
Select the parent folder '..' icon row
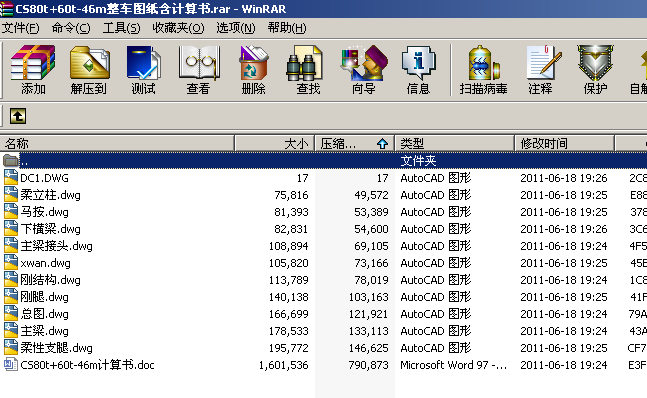click(324, 160)
